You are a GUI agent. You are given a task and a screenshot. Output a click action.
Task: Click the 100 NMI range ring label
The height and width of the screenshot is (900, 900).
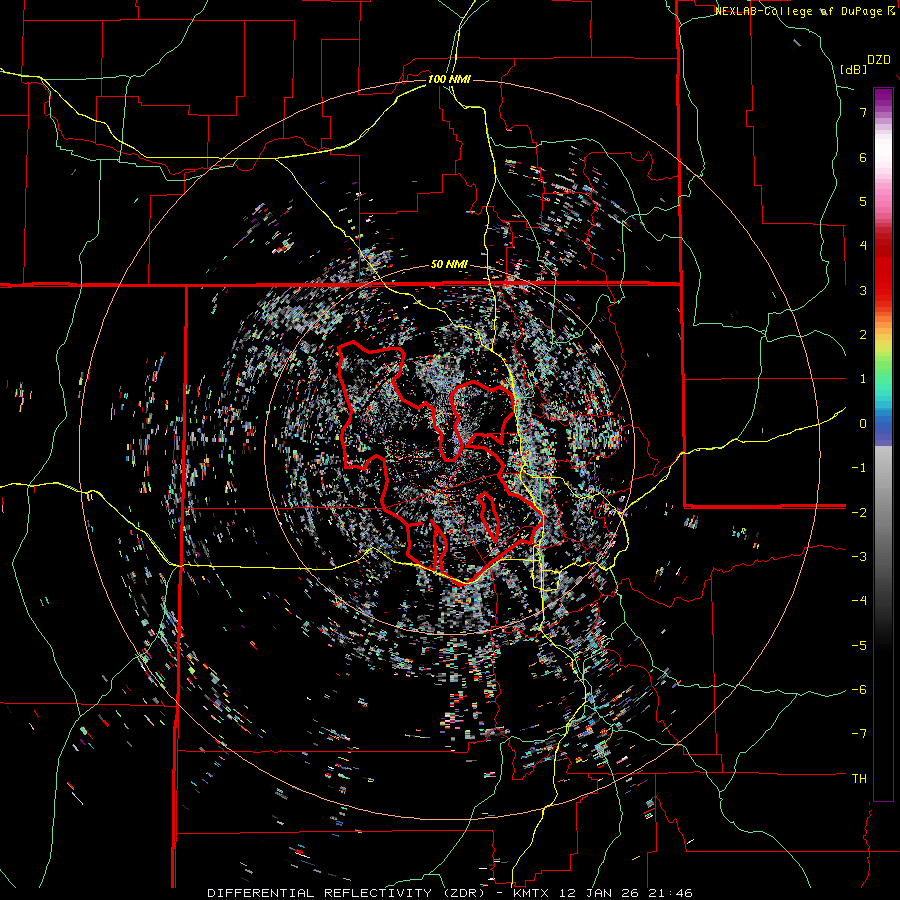click(x=449, y=79)
